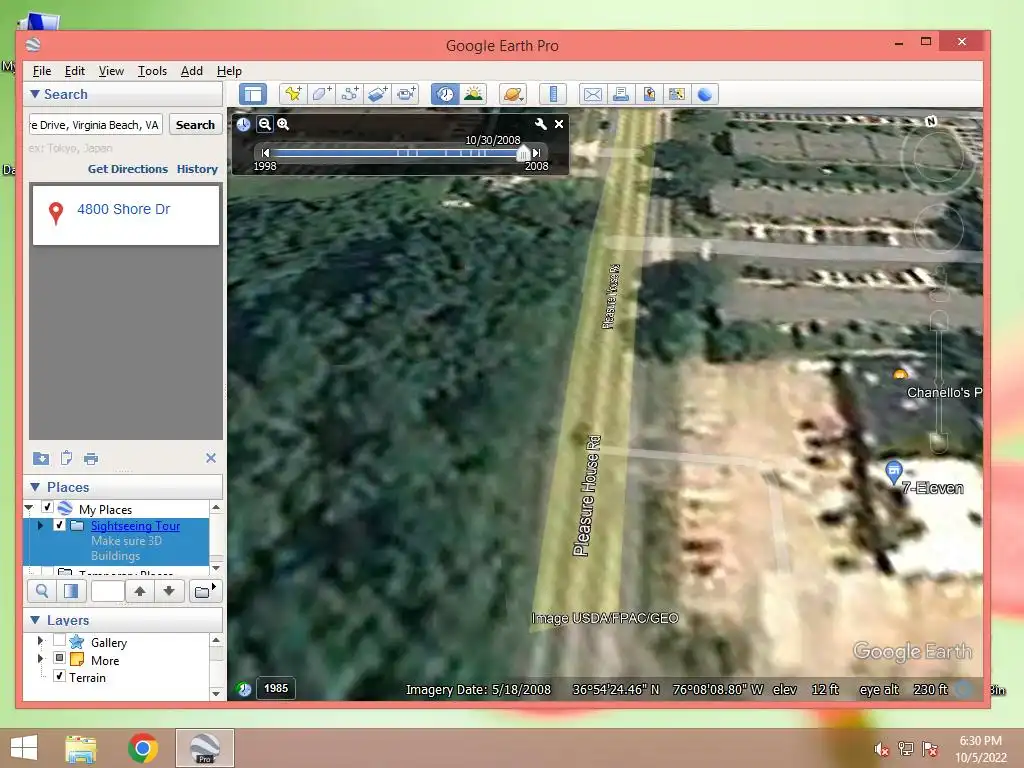Open the Add menu
1024x768 pixels.
point(191,71)
